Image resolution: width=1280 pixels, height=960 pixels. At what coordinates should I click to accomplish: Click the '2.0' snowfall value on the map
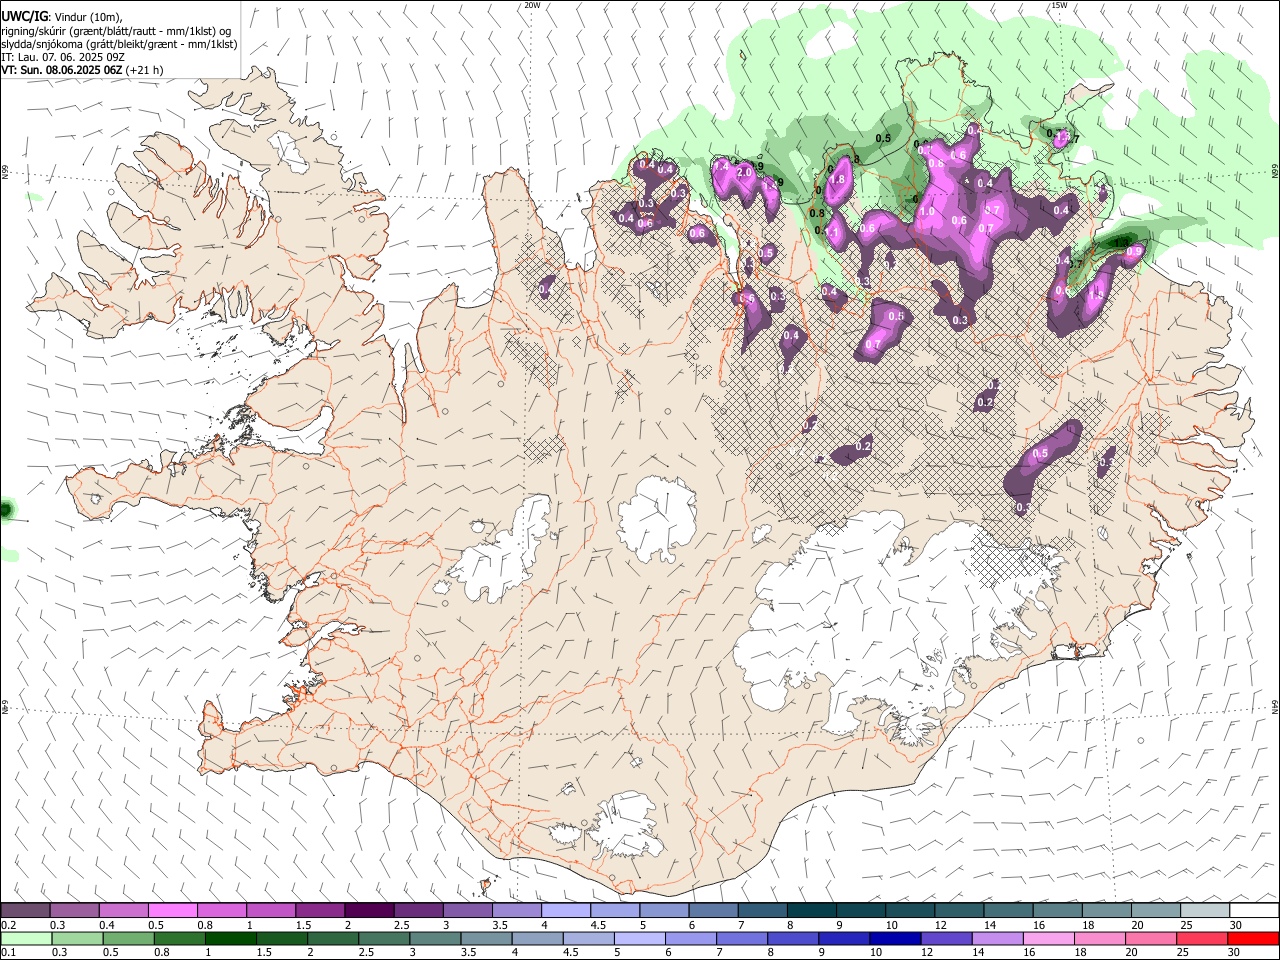[744, 172]
